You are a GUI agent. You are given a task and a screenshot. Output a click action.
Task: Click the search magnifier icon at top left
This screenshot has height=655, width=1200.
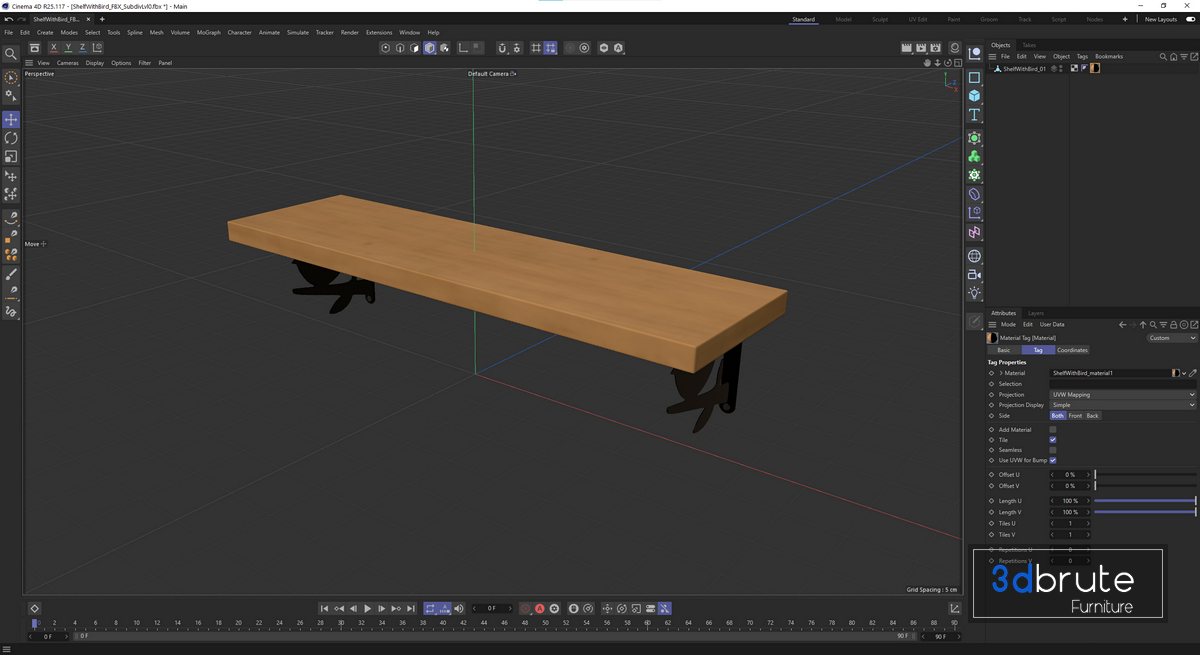click(x=11, y=54)
